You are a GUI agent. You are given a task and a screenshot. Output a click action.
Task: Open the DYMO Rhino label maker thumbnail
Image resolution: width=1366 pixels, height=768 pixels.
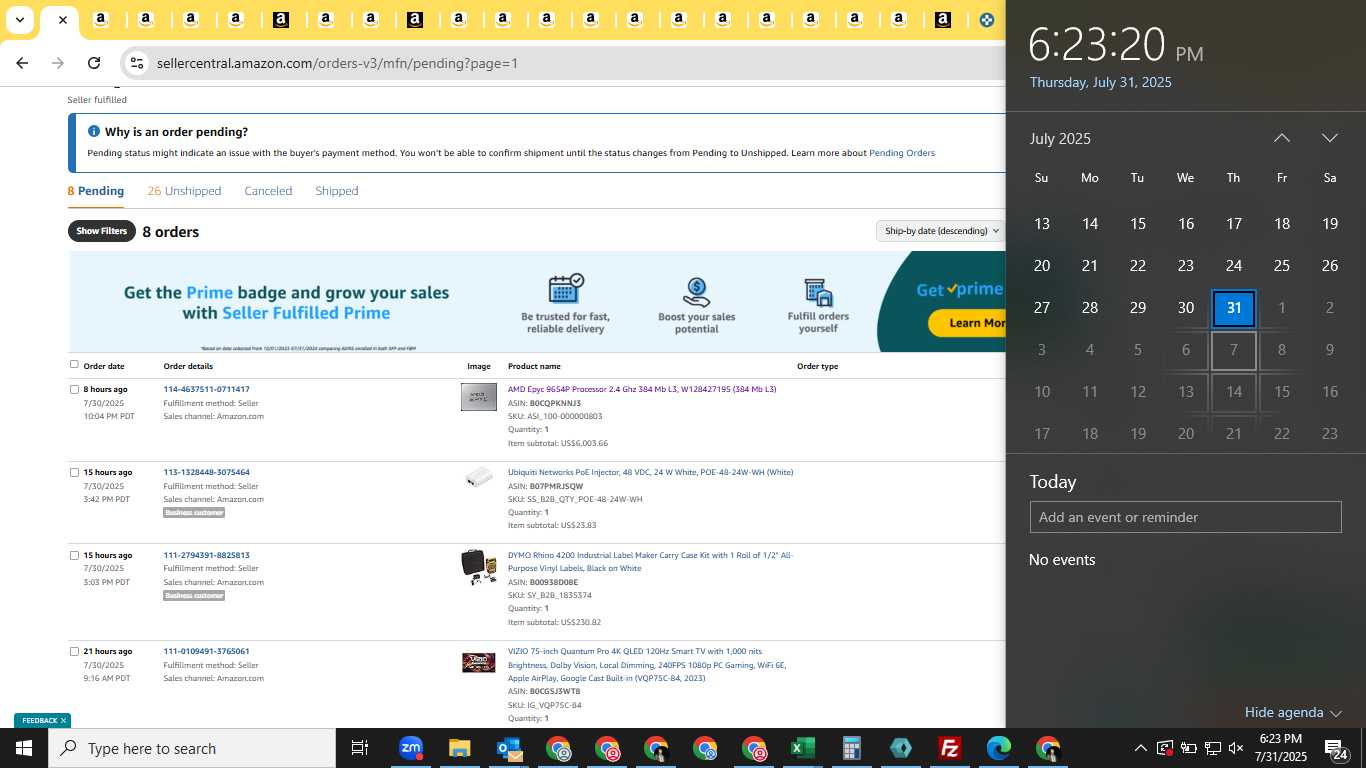pos(478,567)
